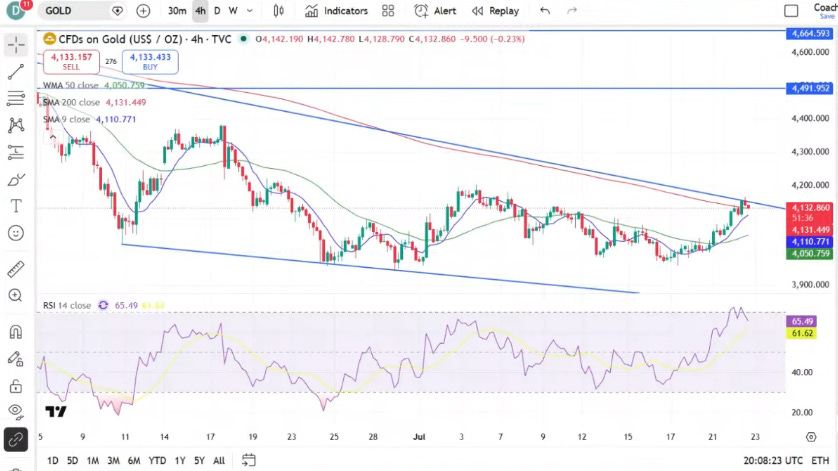Image resolution: width=838 pixels, height=471 pixels.
Task: Set range to 5Y
Action: point(199,460)
